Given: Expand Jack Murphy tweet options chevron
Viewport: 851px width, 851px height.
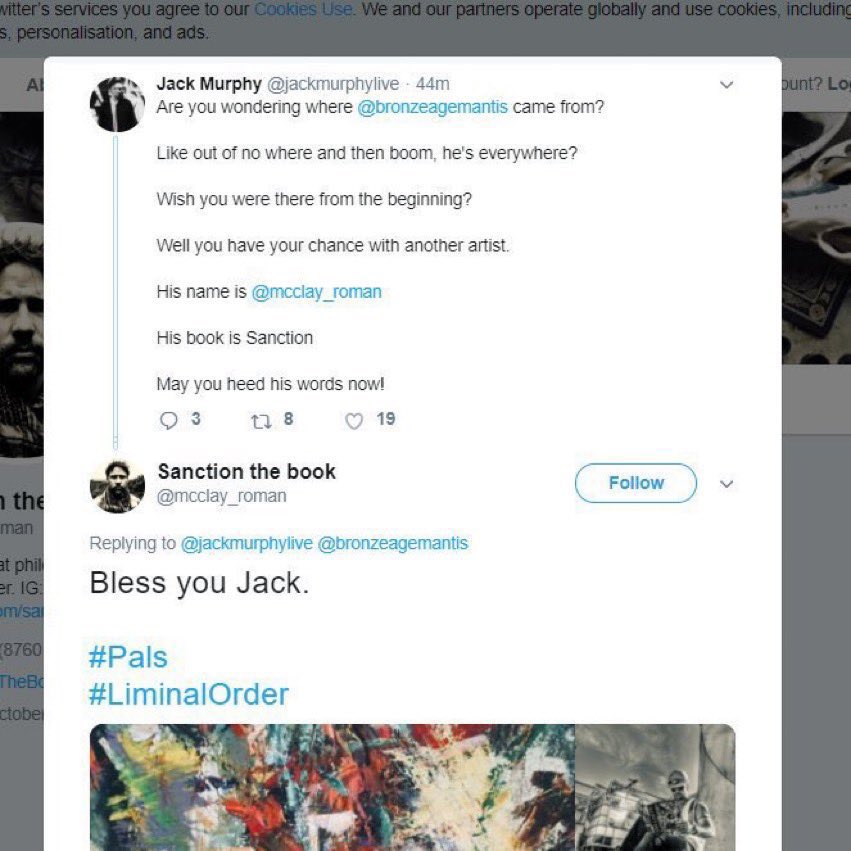Looking at the screenshot, I should 726,85.
